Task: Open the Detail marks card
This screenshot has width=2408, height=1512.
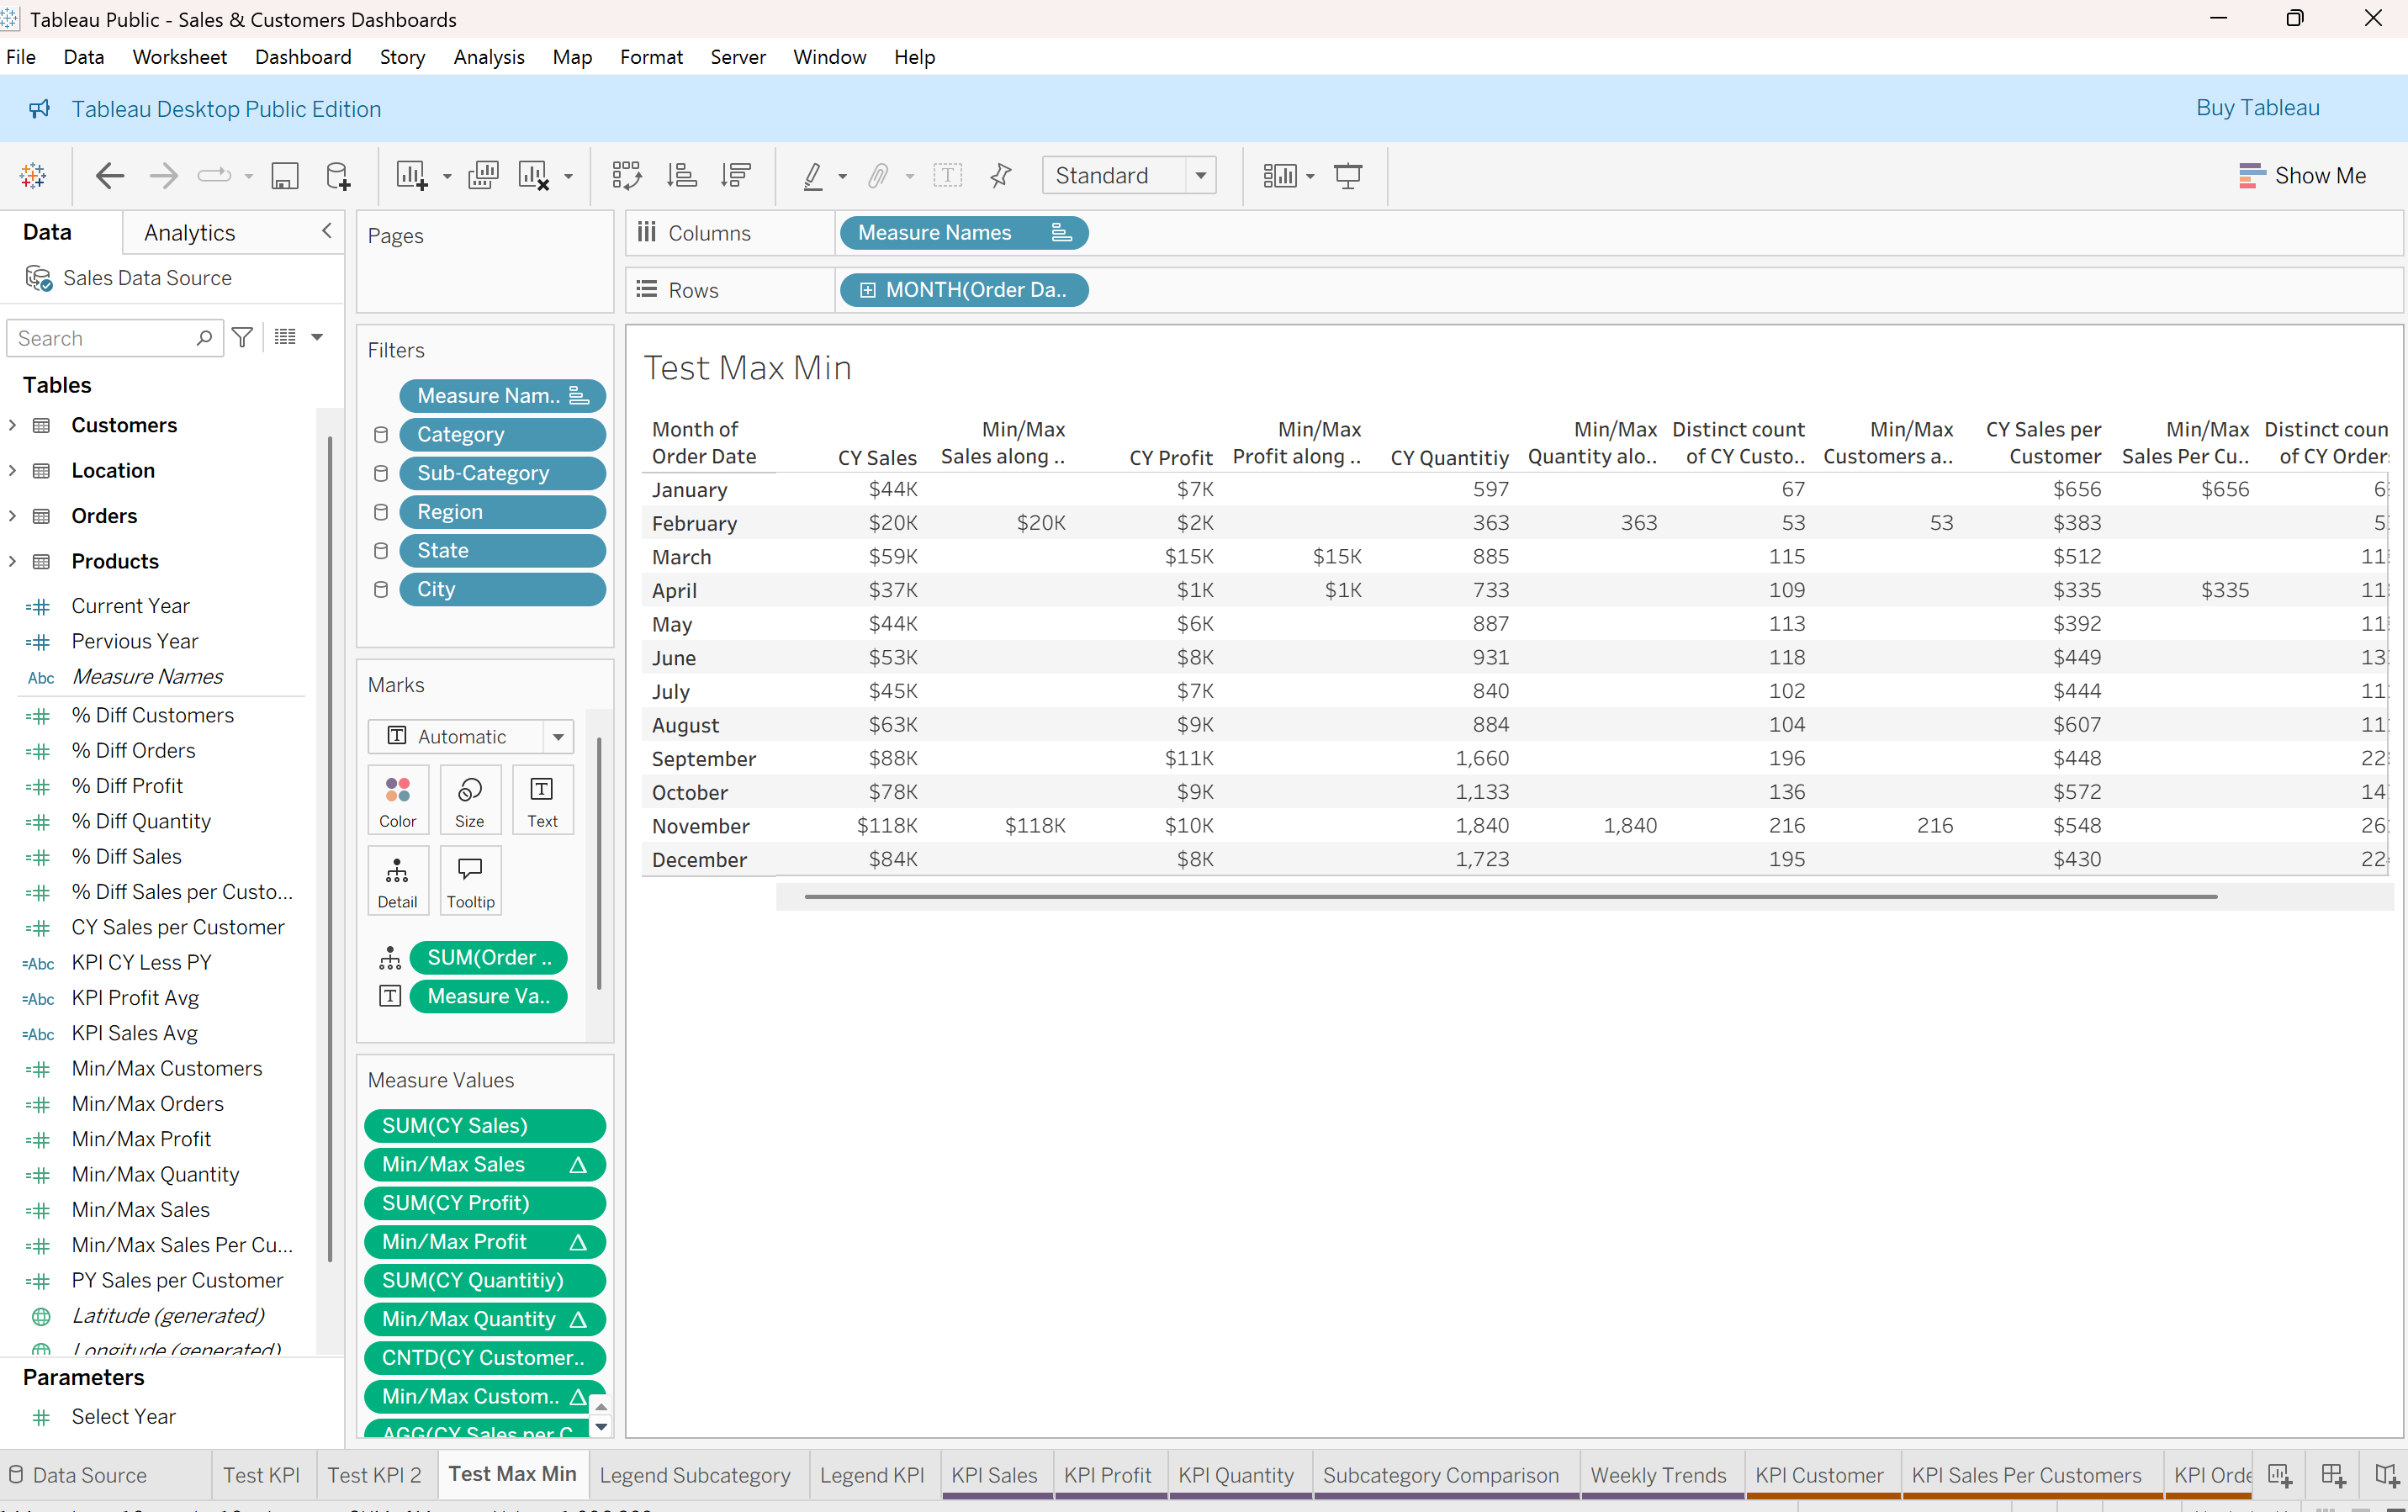Action: (398, 881)
